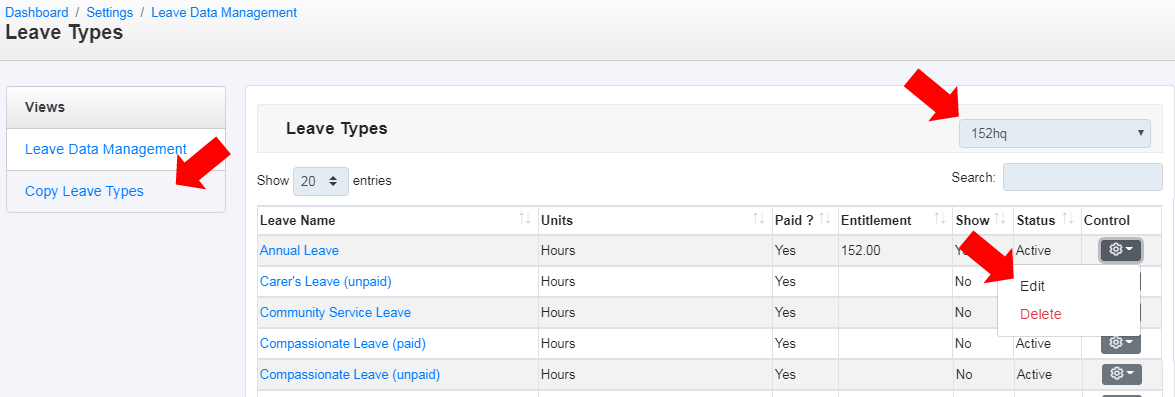Screen dimensions: 1175x397
Task: Open Compassionate Leave (unpaid) link
Action: coord(349,374)
